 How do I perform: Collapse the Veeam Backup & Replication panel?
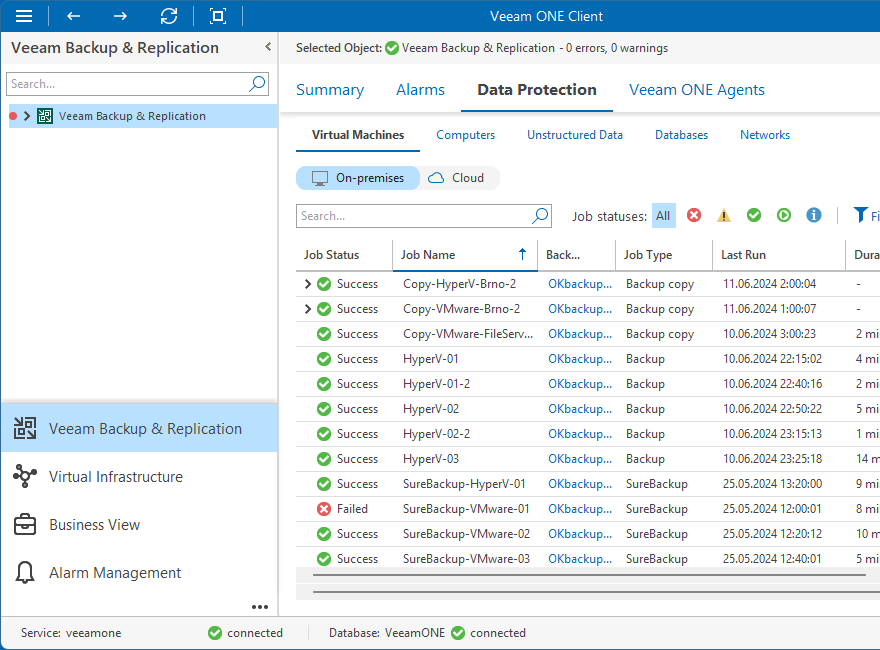pos(267,47)
